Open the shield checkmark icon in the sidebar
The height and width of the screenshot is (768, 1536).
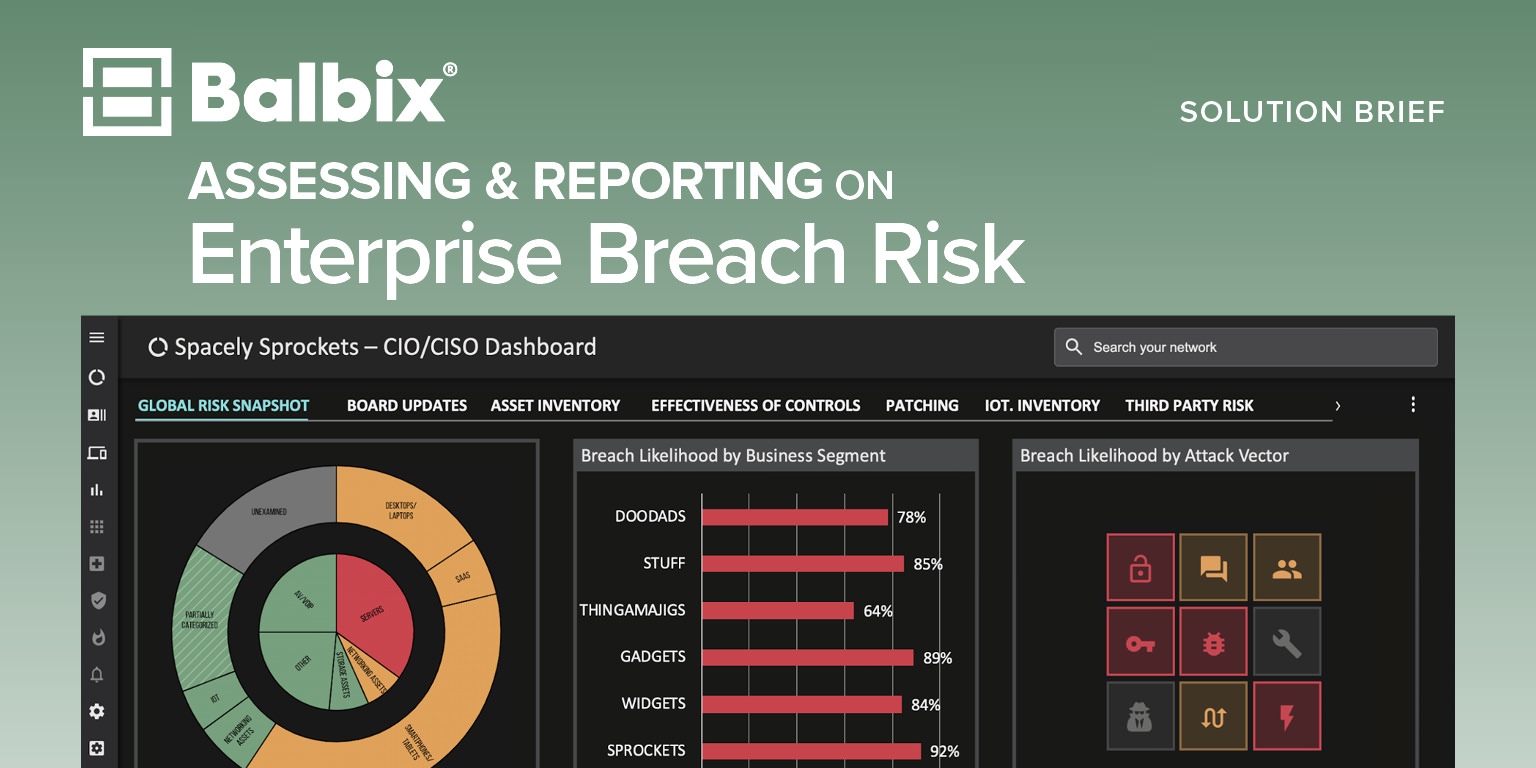[x=97, y=601]
